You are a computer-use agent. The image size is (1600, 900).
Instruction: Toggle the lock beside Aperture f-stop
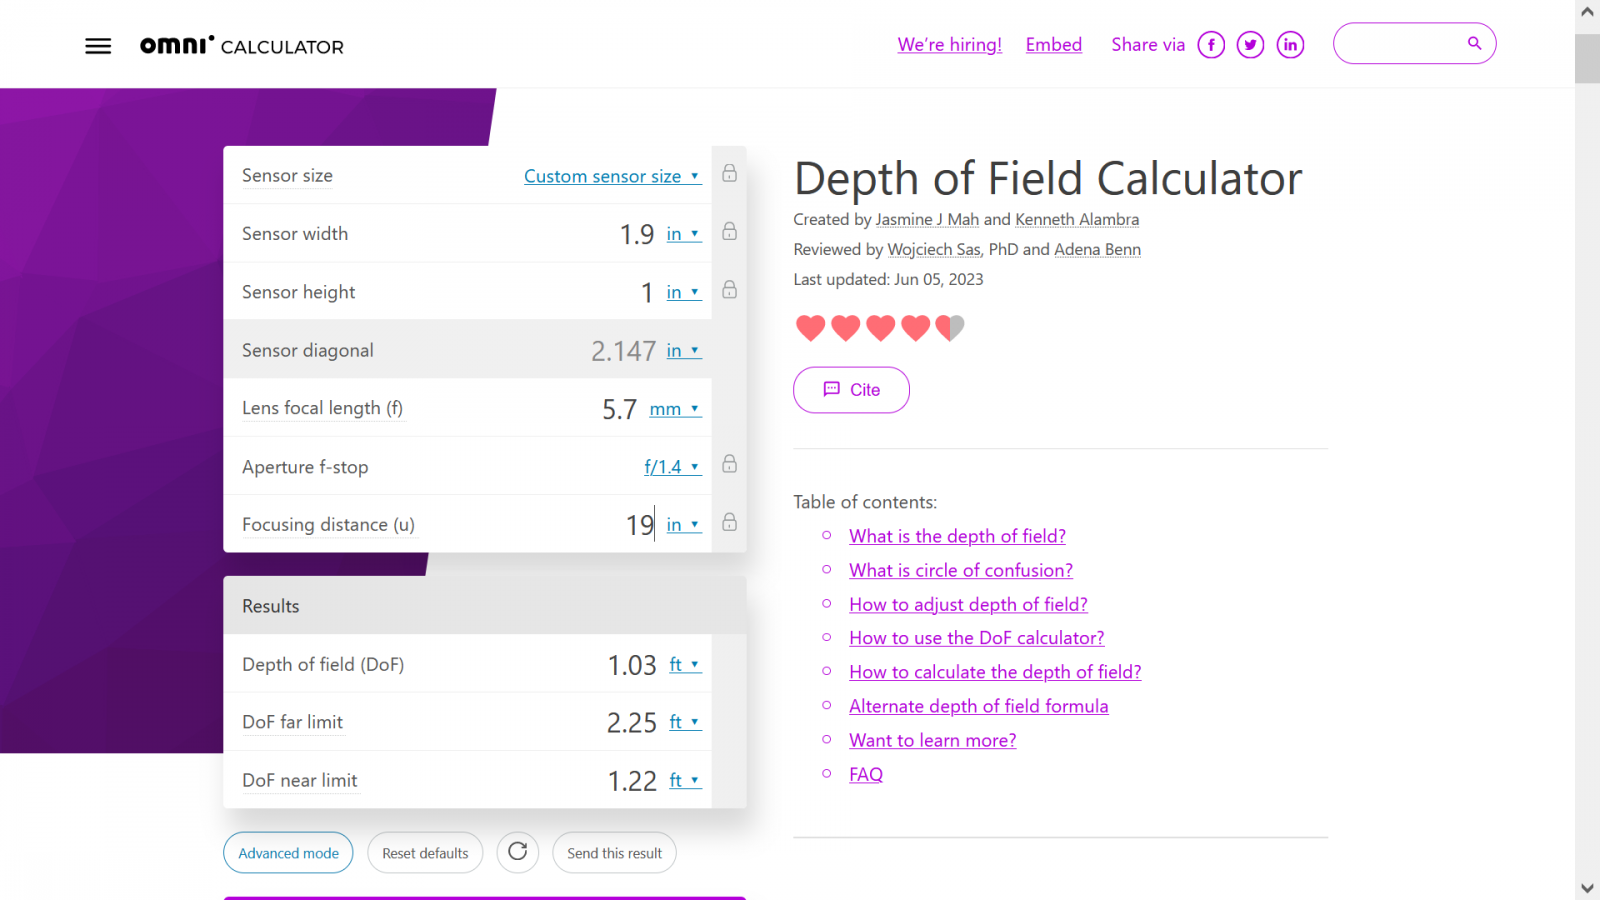coord(730,464)
